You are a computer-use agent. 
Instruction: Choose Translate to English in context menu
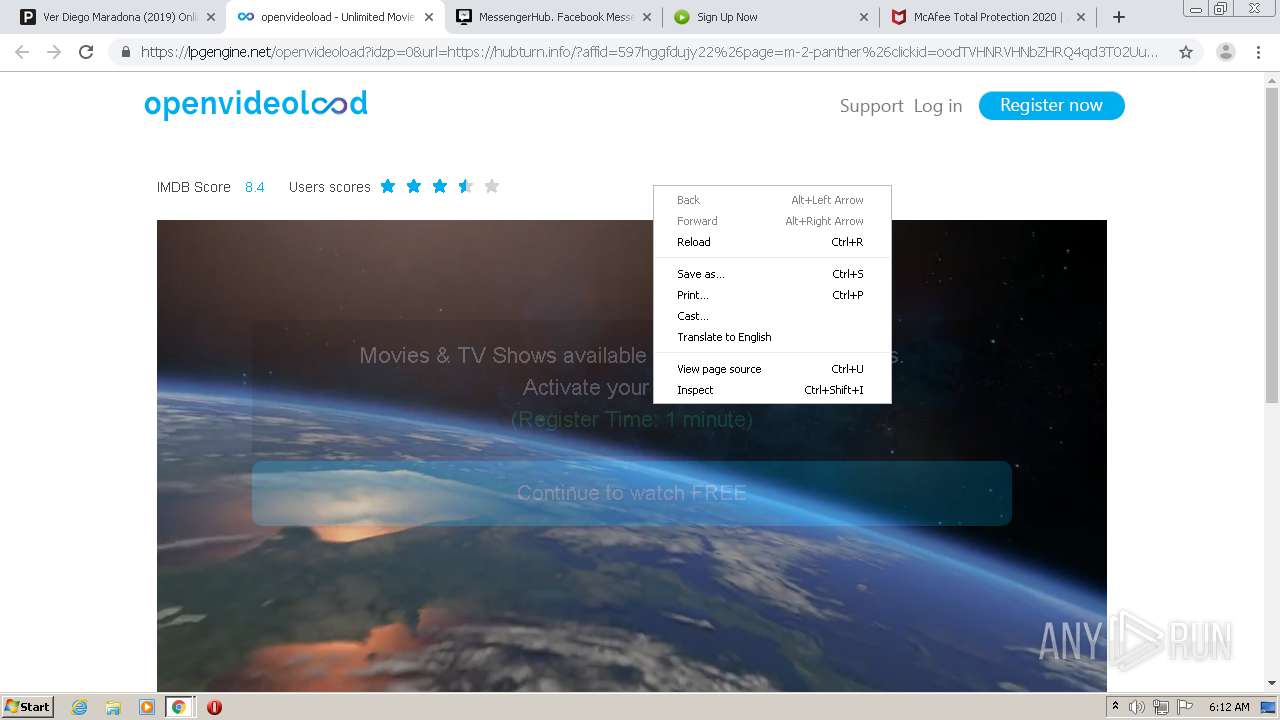pyautogui.click(x=772, y=337)
